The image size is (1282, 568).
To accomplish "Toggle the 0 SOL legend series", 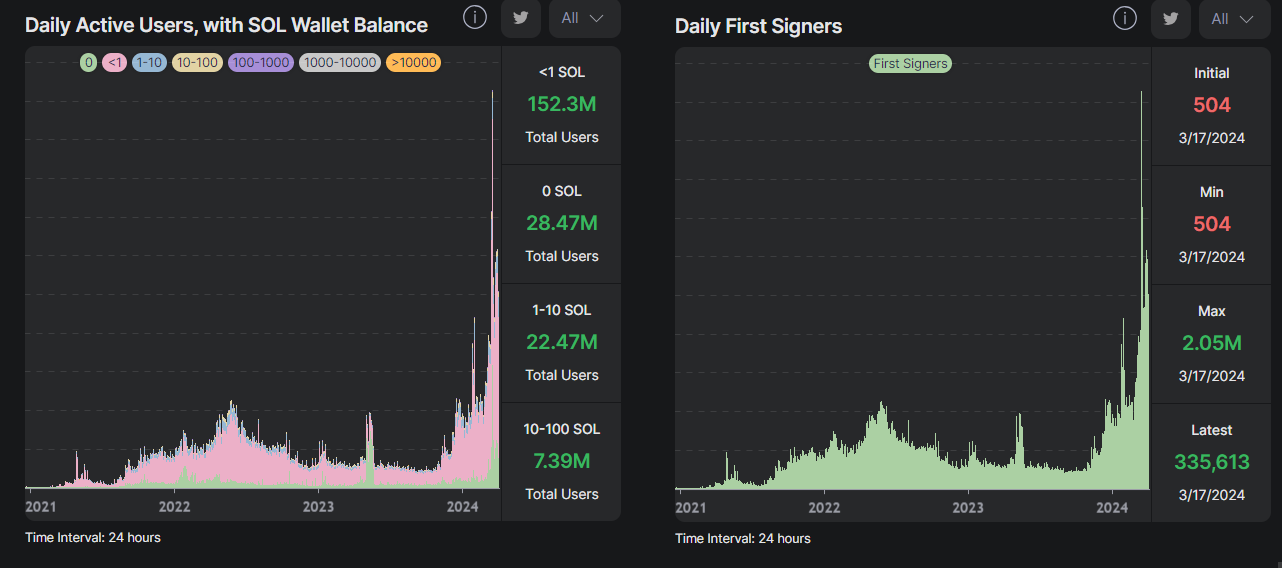I will pos(88,63).
